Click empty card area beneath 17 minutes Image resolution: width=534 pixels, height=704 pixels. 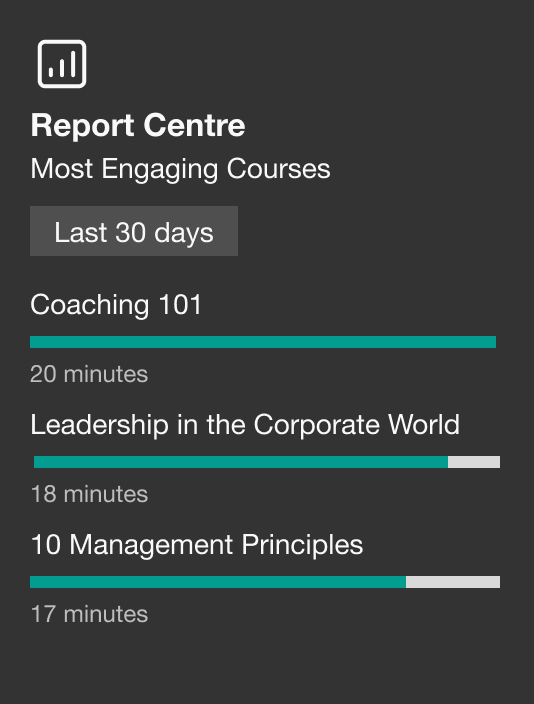tap(267, 664)
